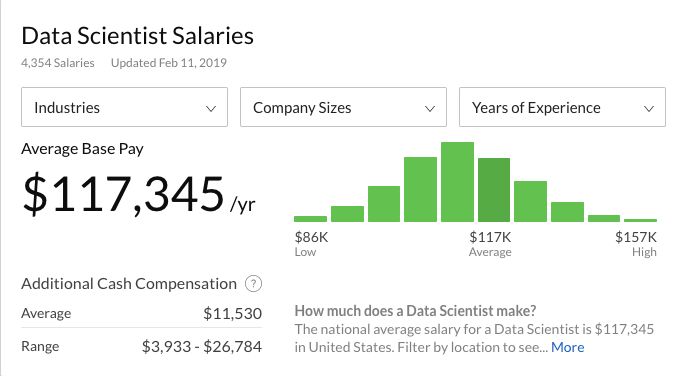Select the rightmost high salary bar
Screen dimensions: 688x376
[640, 220]
